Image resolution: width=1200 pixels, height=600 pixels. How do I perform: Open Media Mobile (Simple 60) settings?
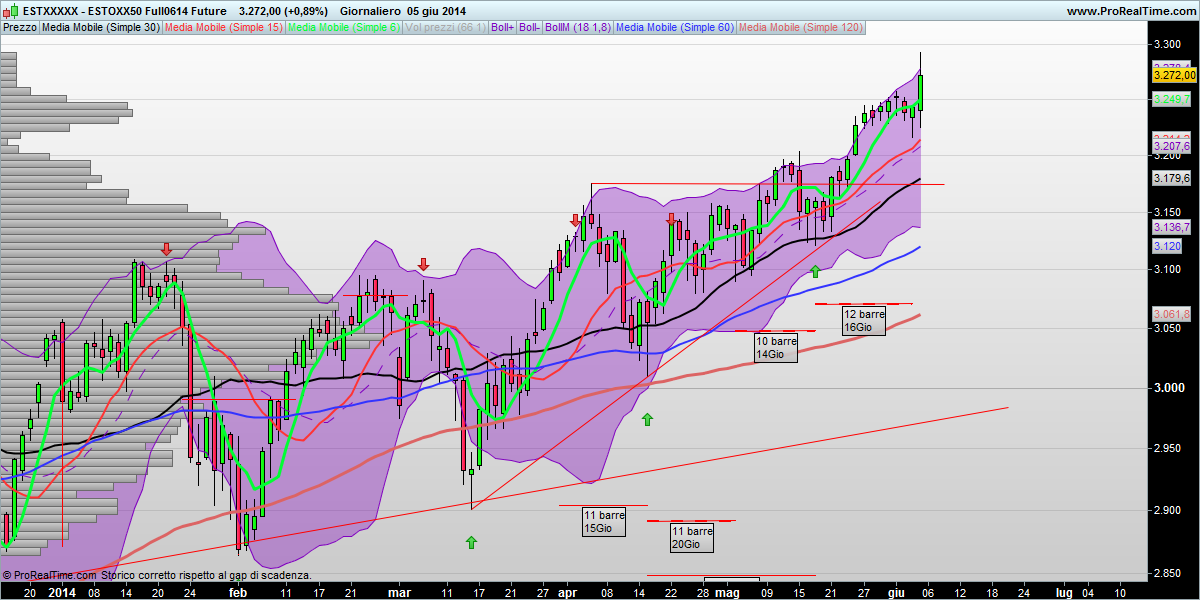click(675, 28)
